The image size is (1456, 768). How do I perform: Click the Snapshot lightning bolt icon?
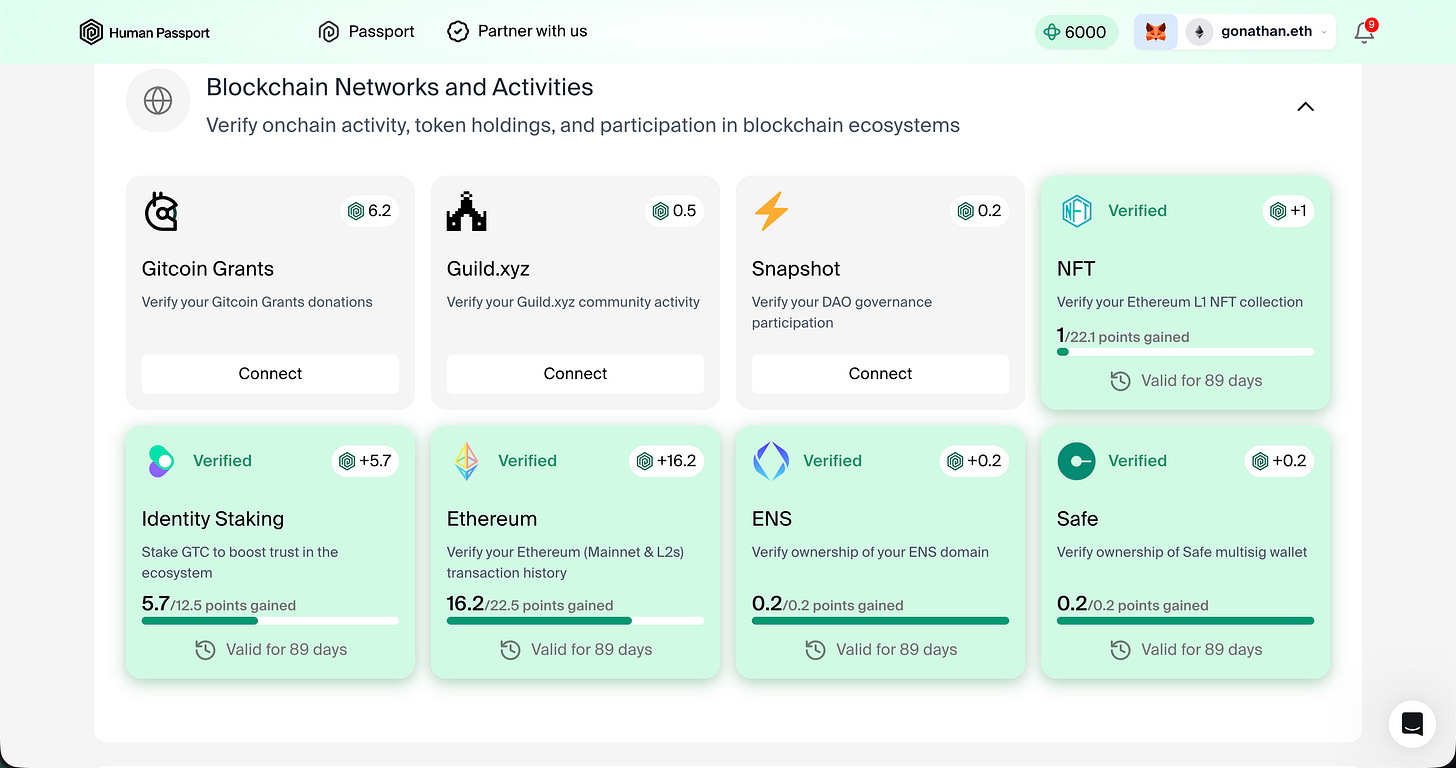click(771, 211)
